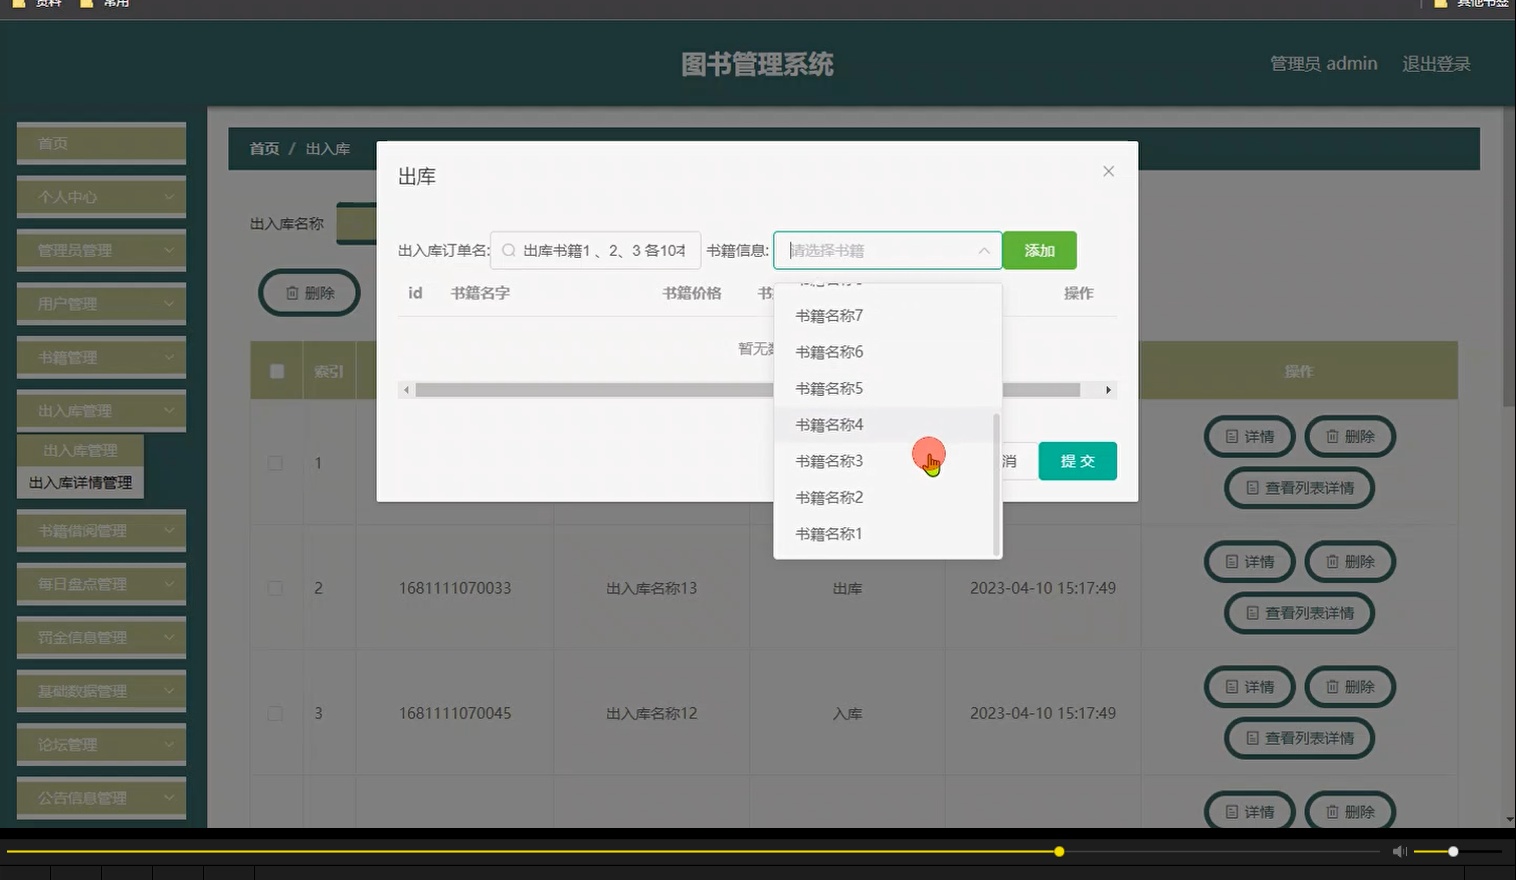Image resolution: width=1516 pixels, height=880 pixels.
Task: Check the checkbox on row 1
Action: (x=277, y=462)
